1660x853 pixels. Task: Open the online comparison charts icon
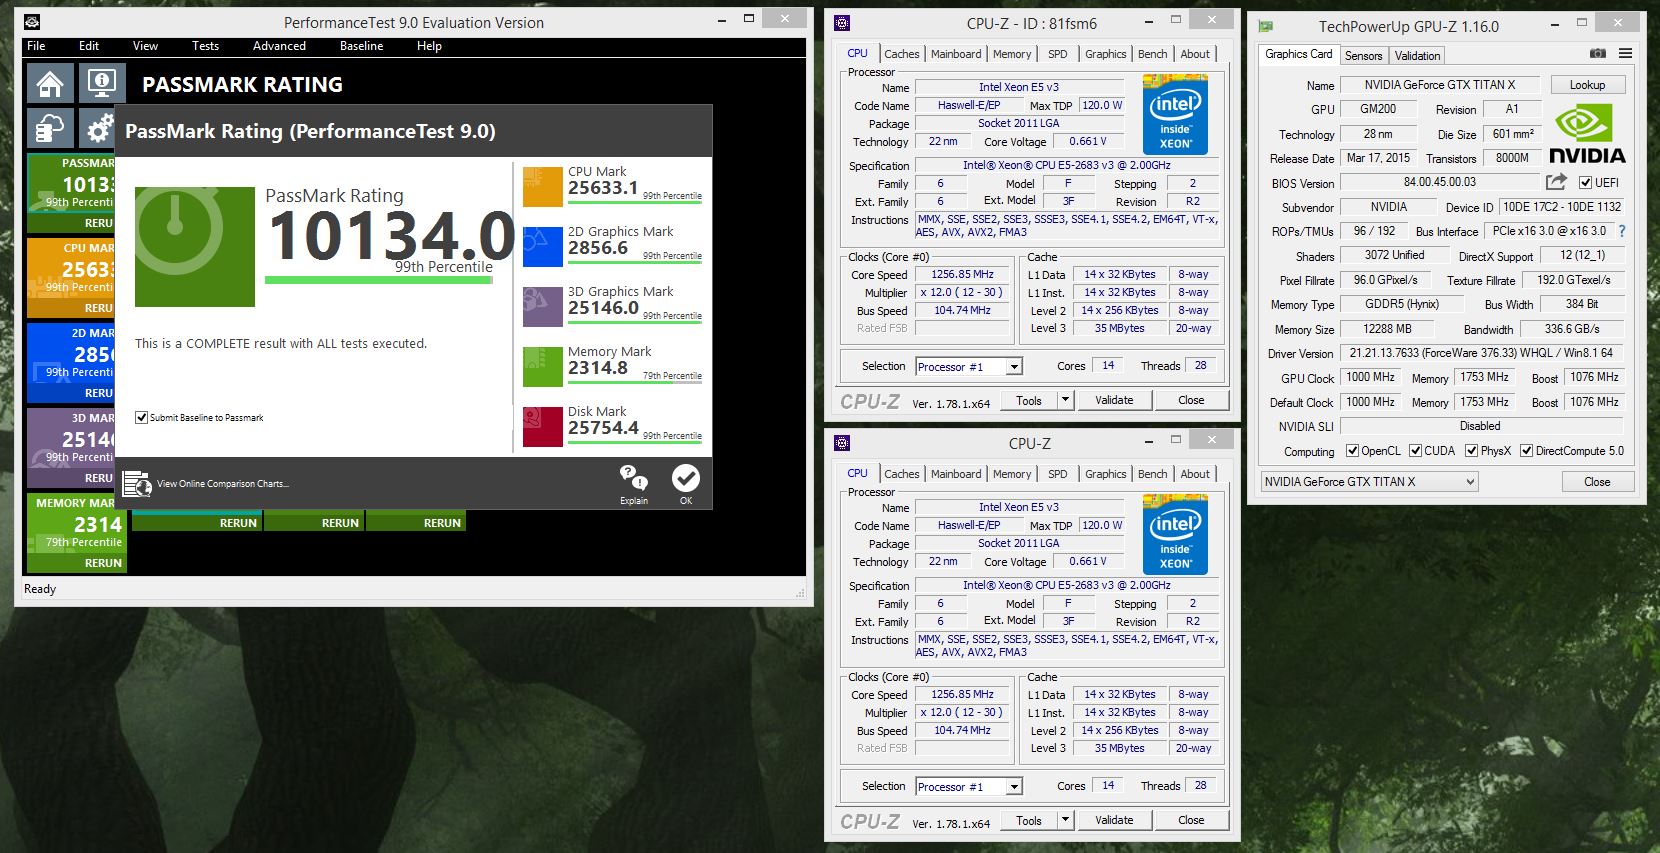click(136, 484)
